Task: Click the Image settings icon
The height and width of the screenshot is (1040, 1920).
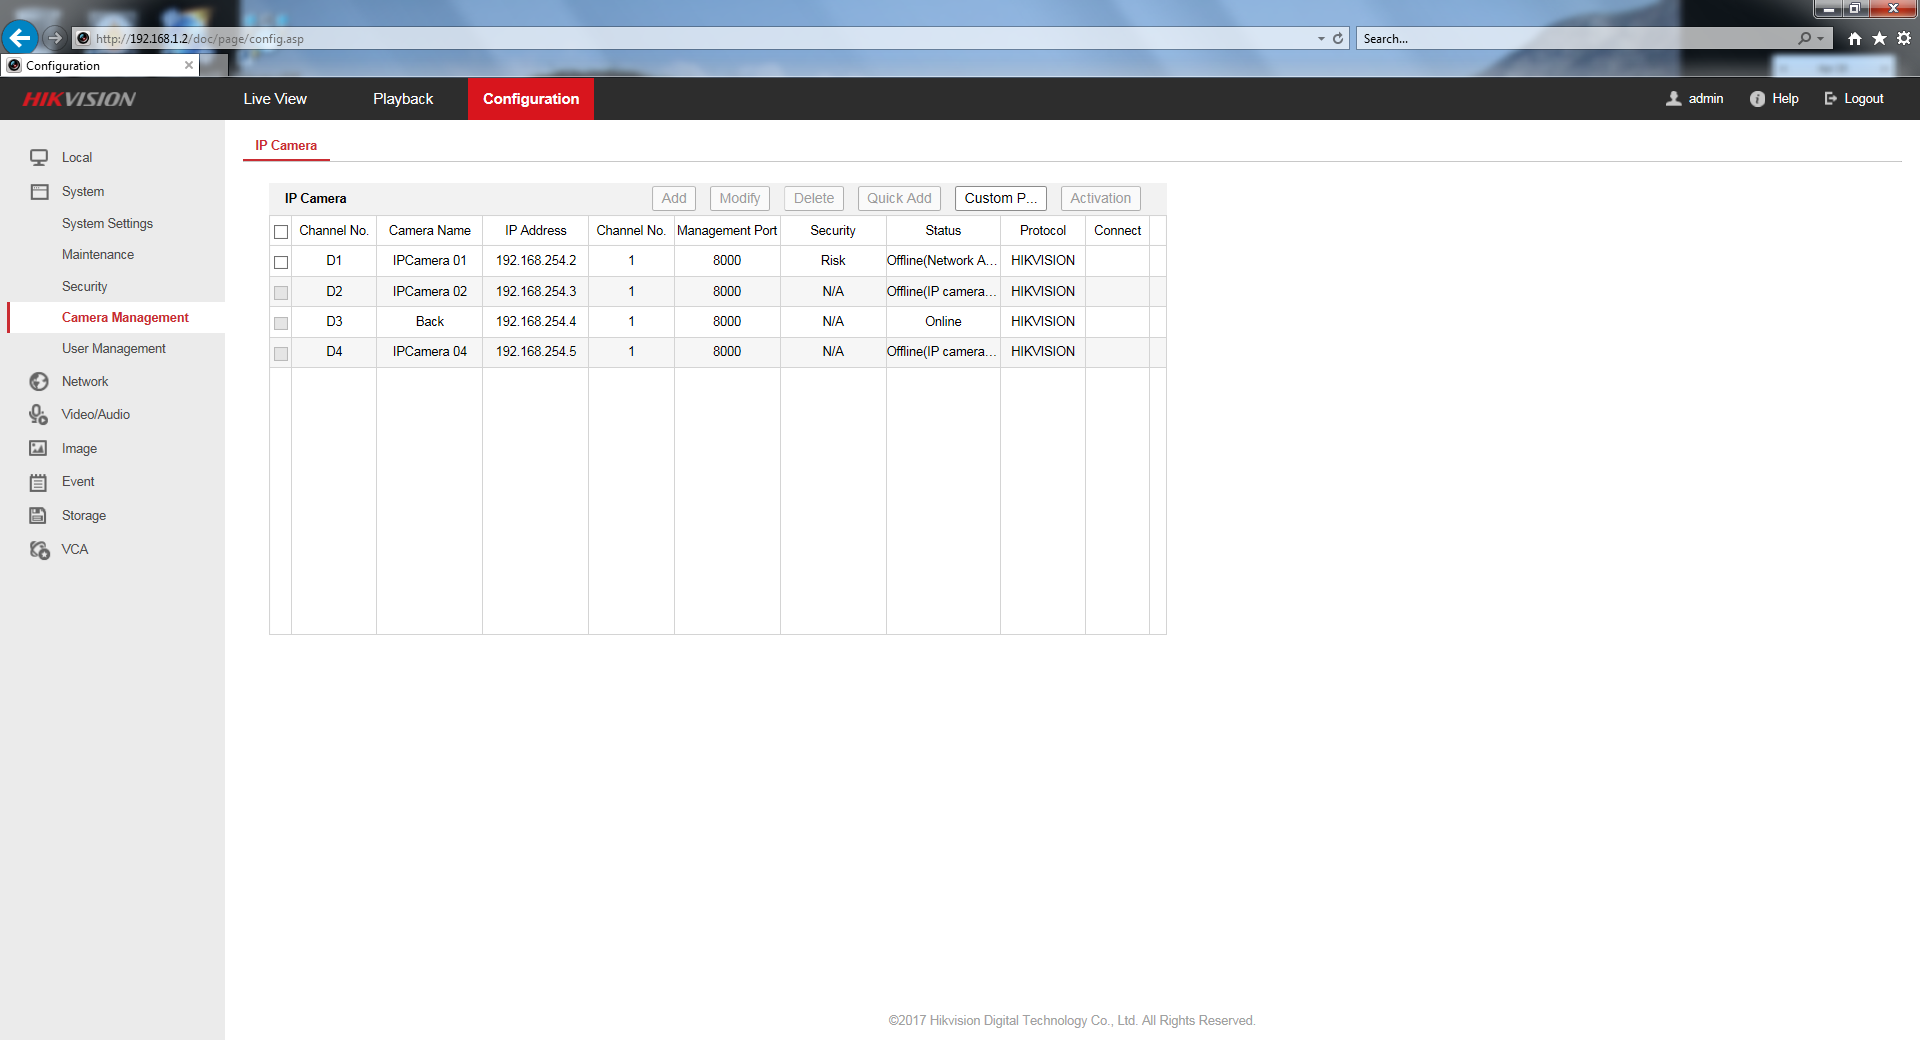Action: point(39,449)
